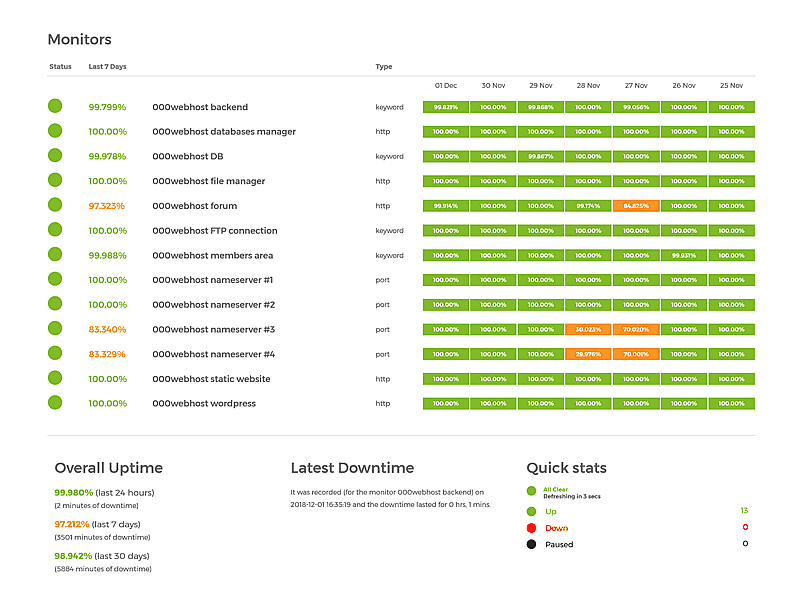The height and width of the screenshot is (610, 800).
Task: Click nameserver #3's orange 27 Nov uptime bar
Action: 636,329
